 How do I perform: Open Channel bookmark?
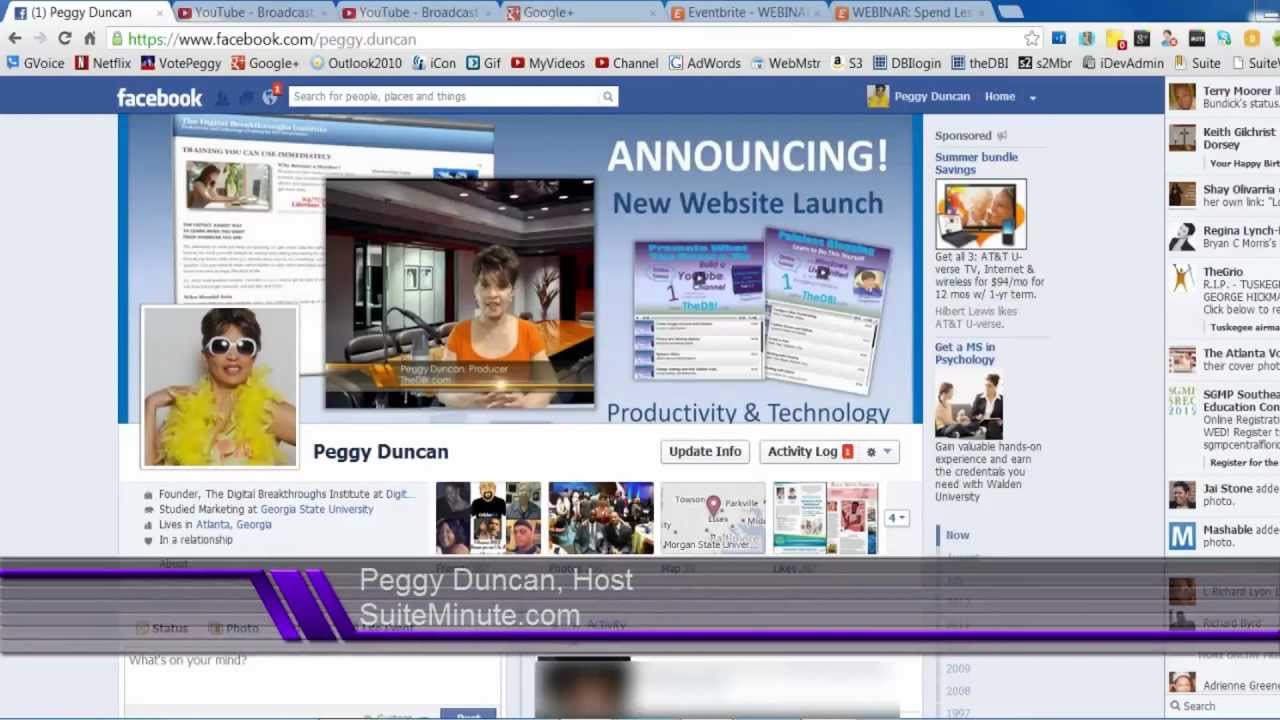click(x=627, y=62)
